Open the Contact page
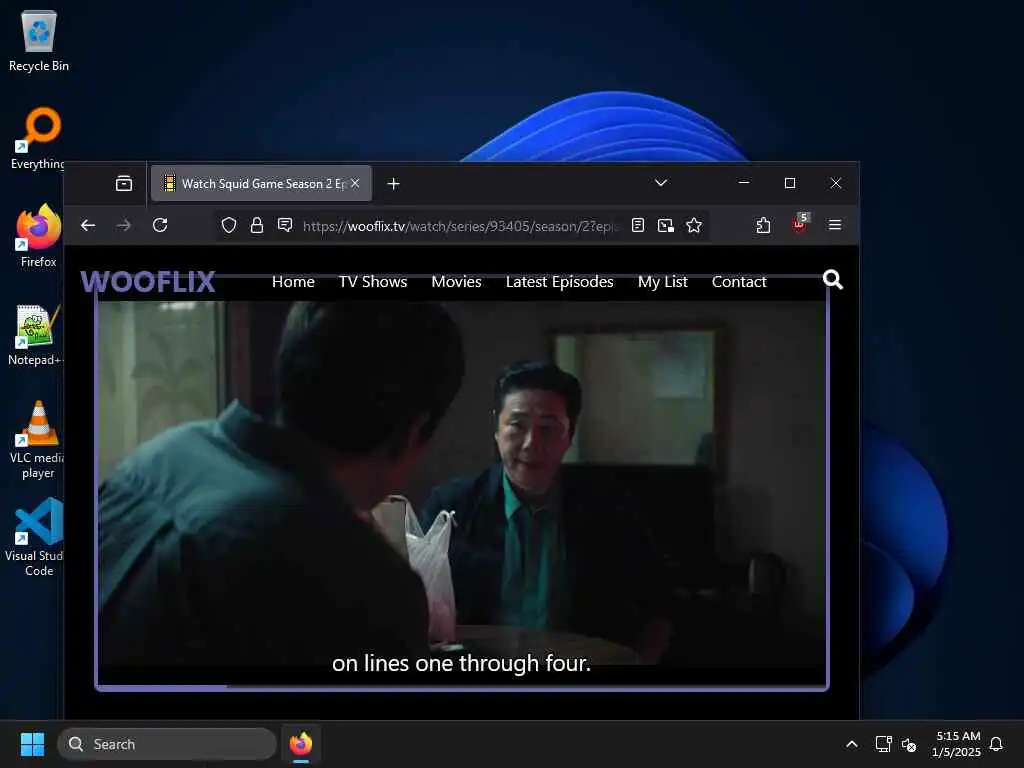The width and height of the screenshot is (1024, 768). pyautogui.click(x=739, y=281)
